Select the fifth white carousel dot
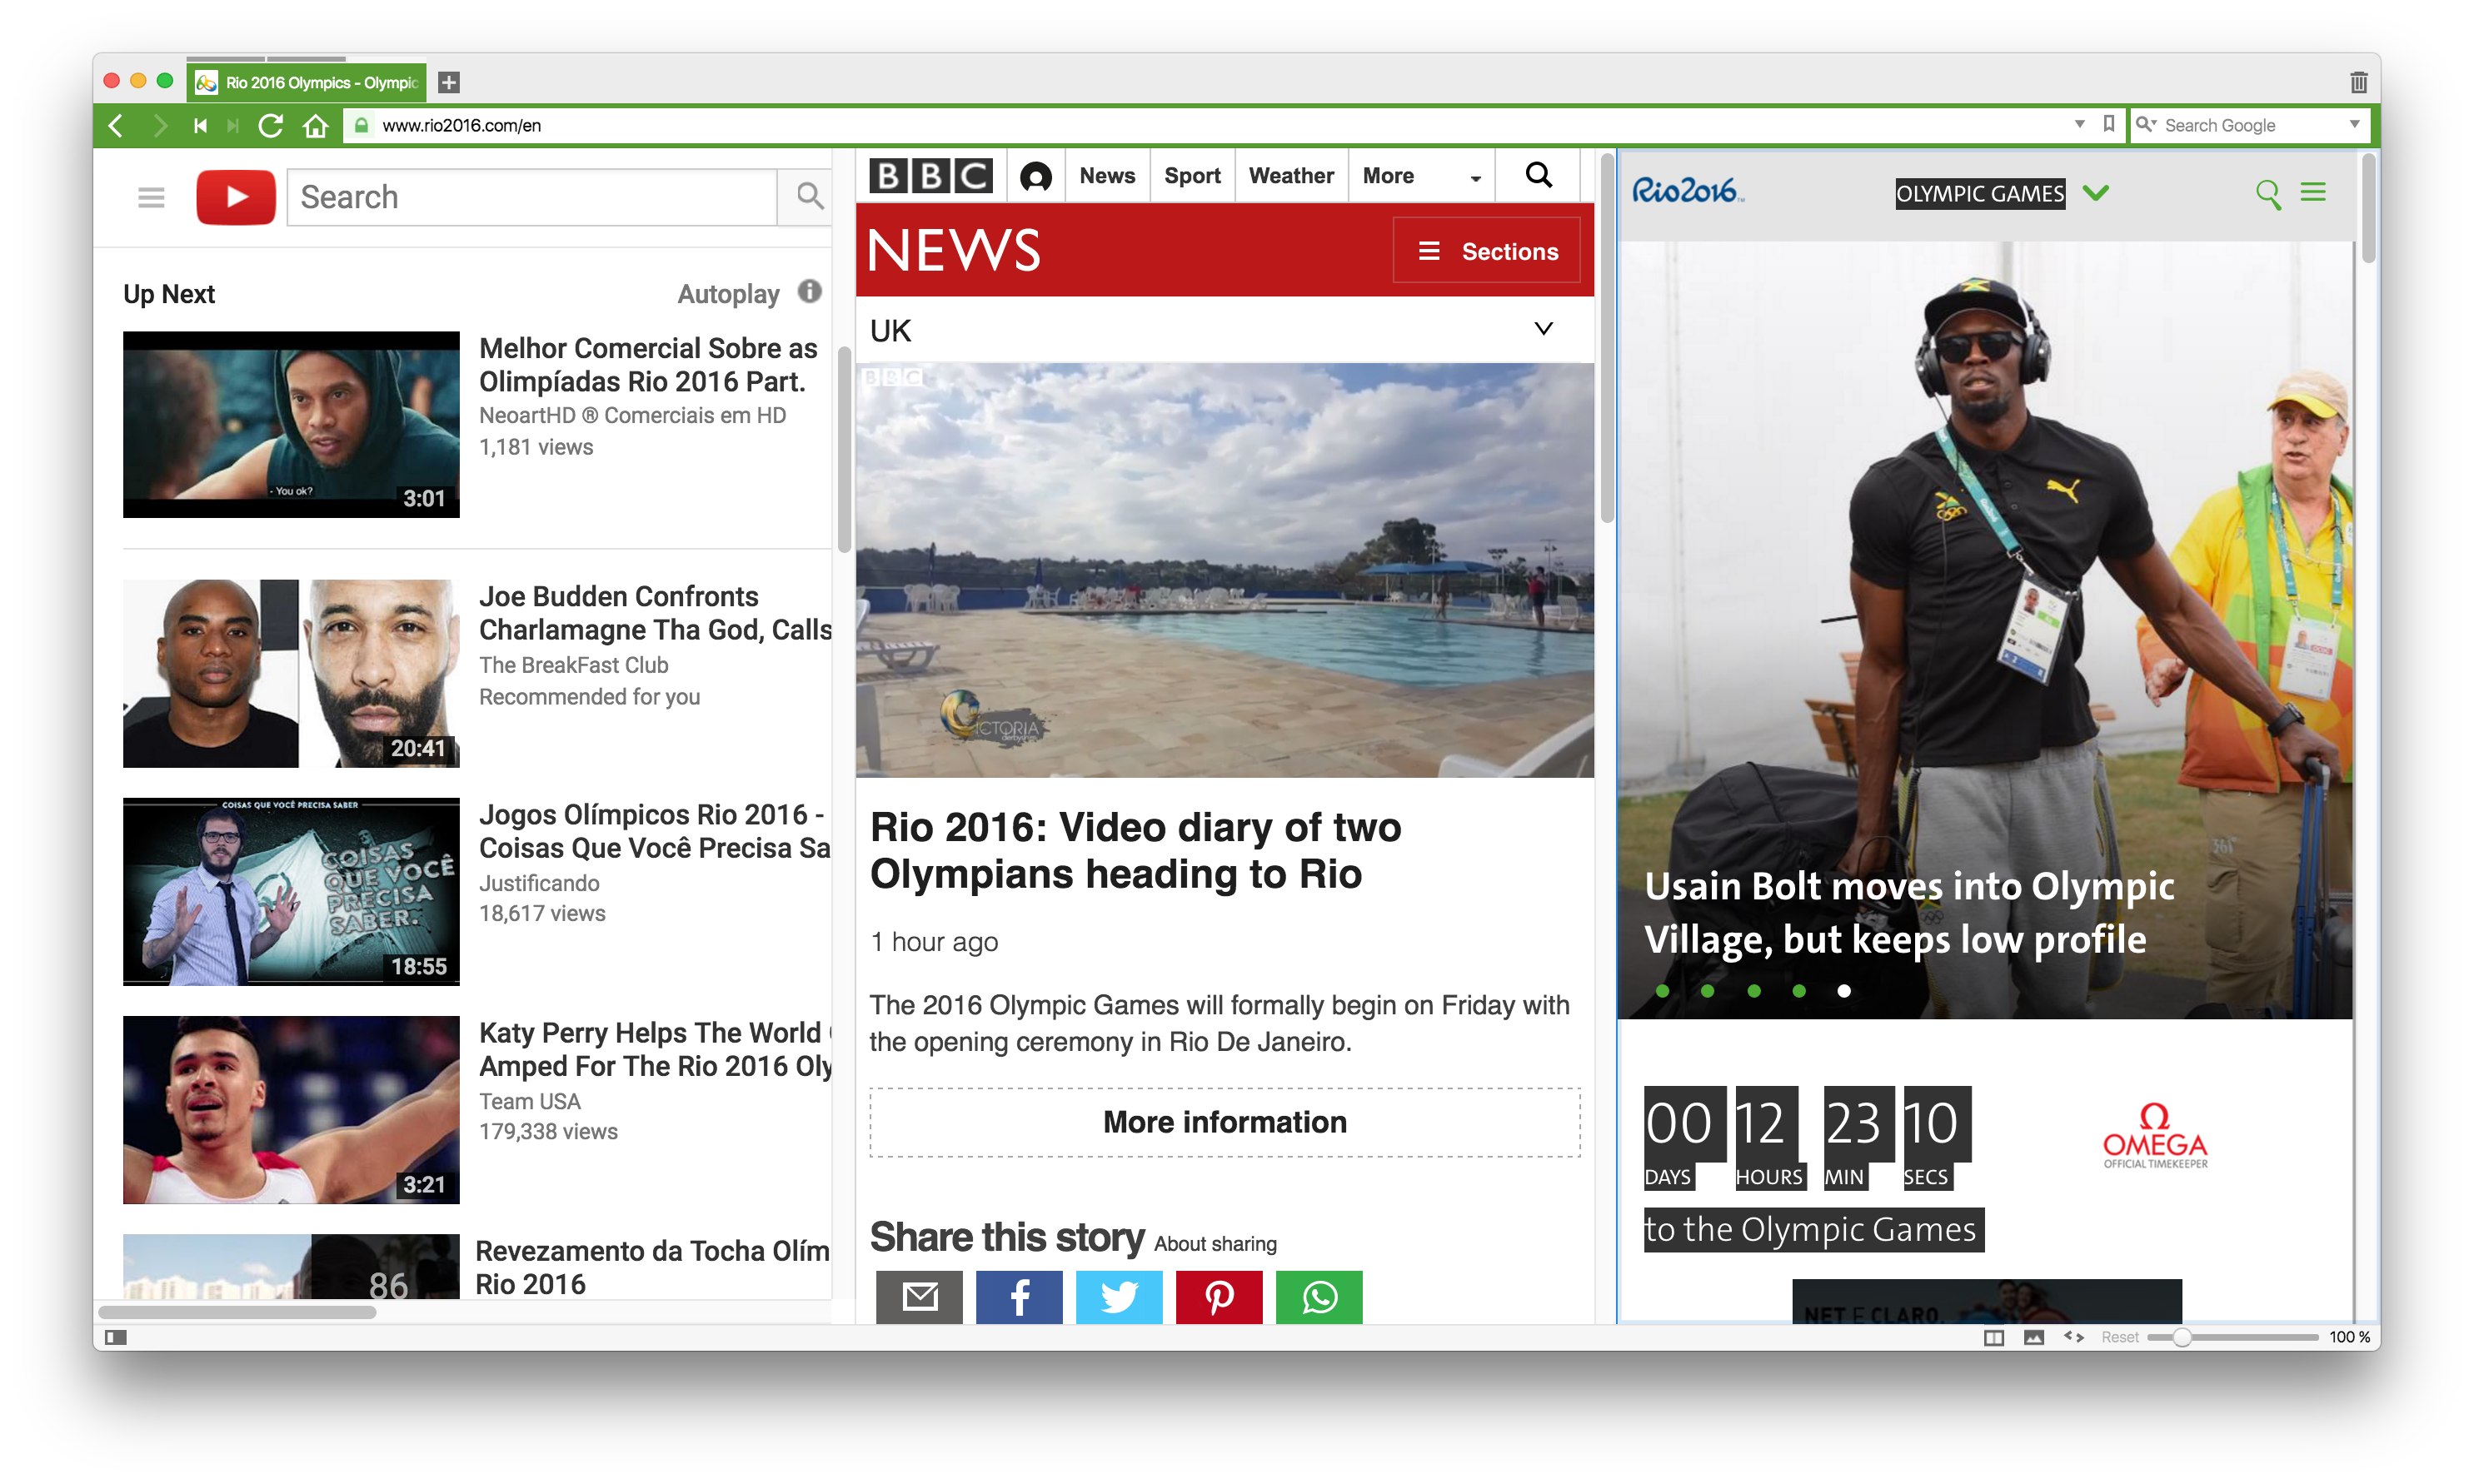Image resolution: width=2474 pixels, height=1484 pixels. click(x=1844, y=991)
